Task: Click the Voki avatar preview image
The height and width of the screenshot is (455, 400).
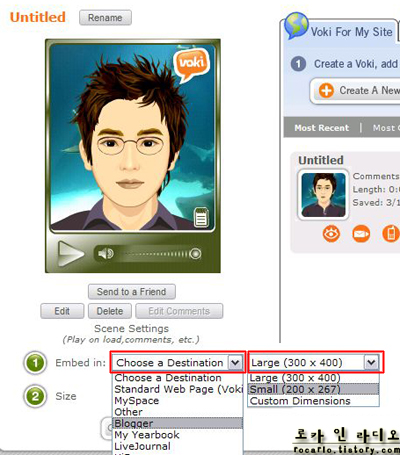Action: [132, 138]
